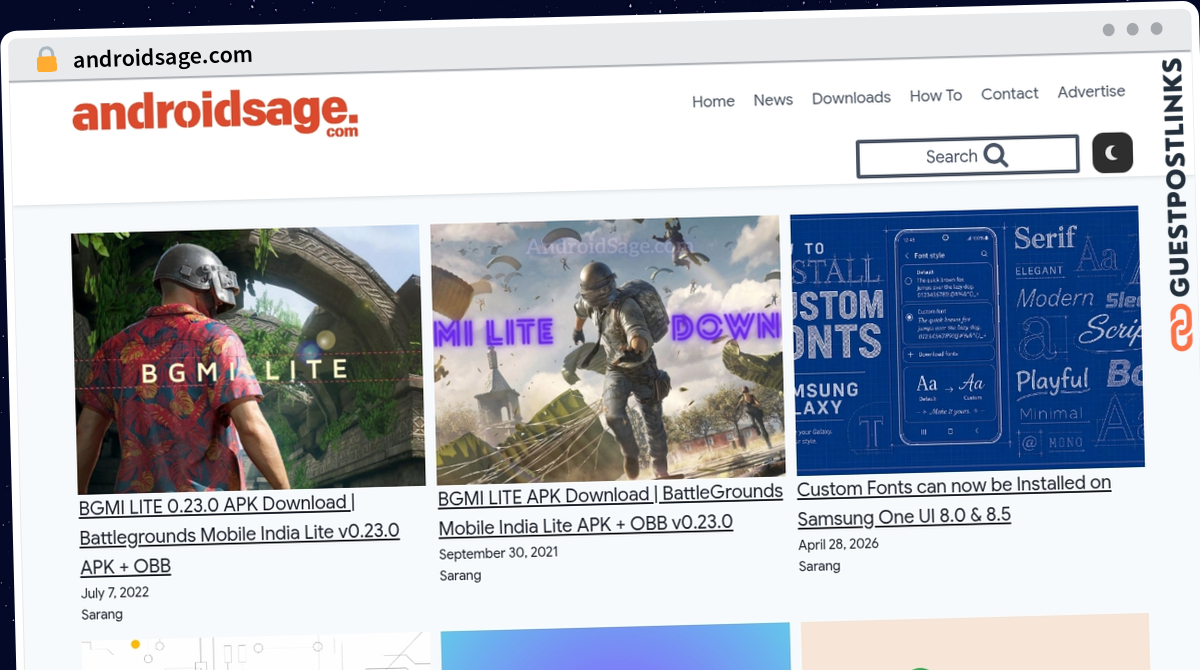
Task: Click author Sarang under the April 28, 2026 post
Action: pos(819,566)
